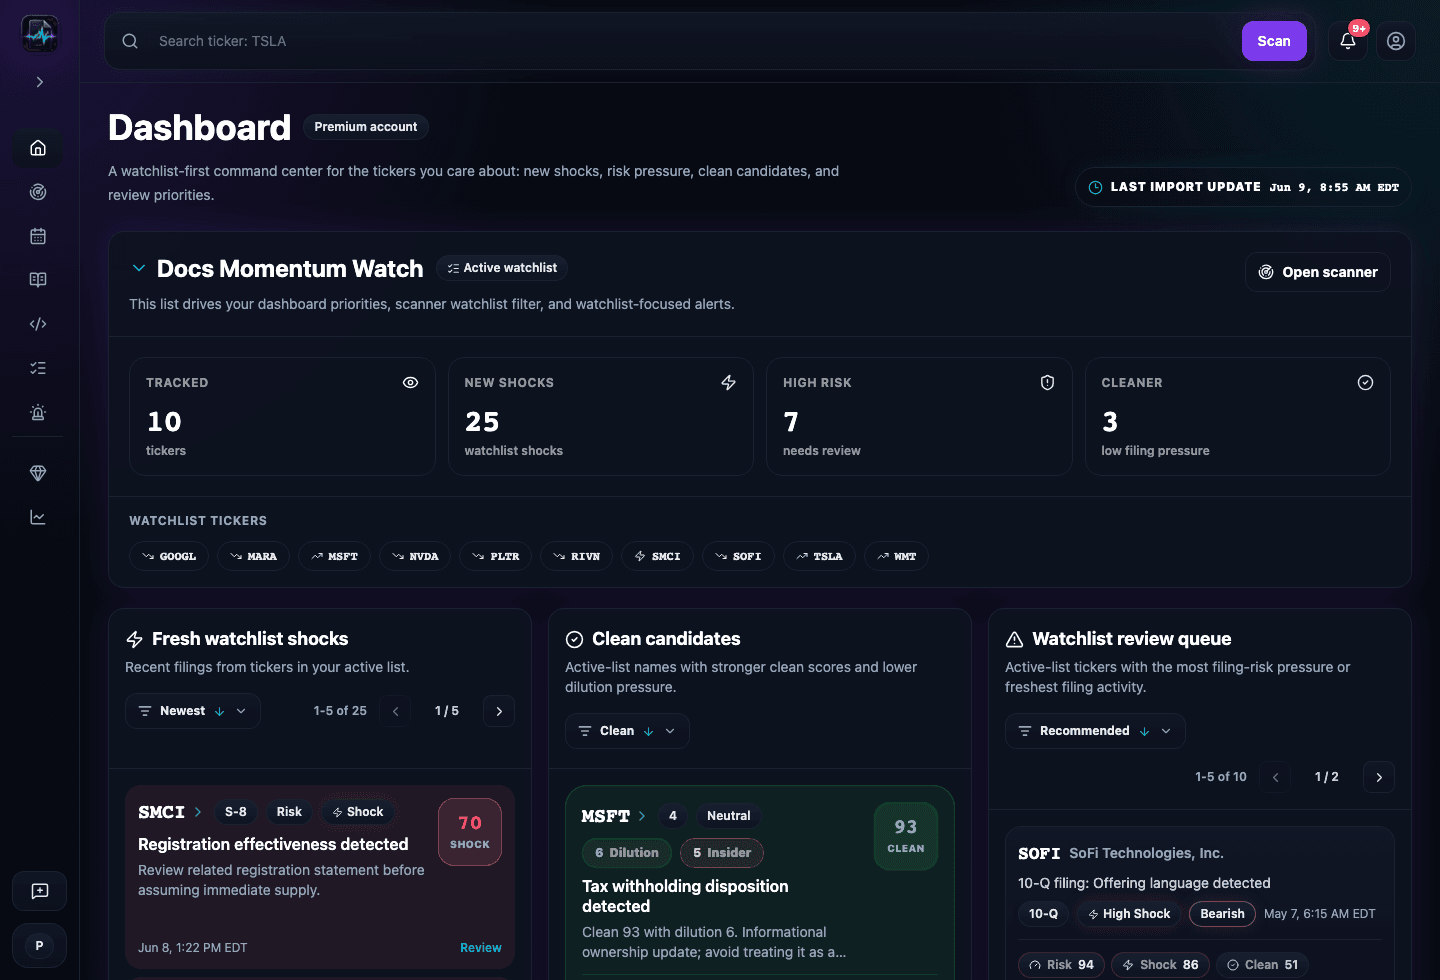
Task: Click the SOFI ticker in review queue
Action: tap(1039, 853)
